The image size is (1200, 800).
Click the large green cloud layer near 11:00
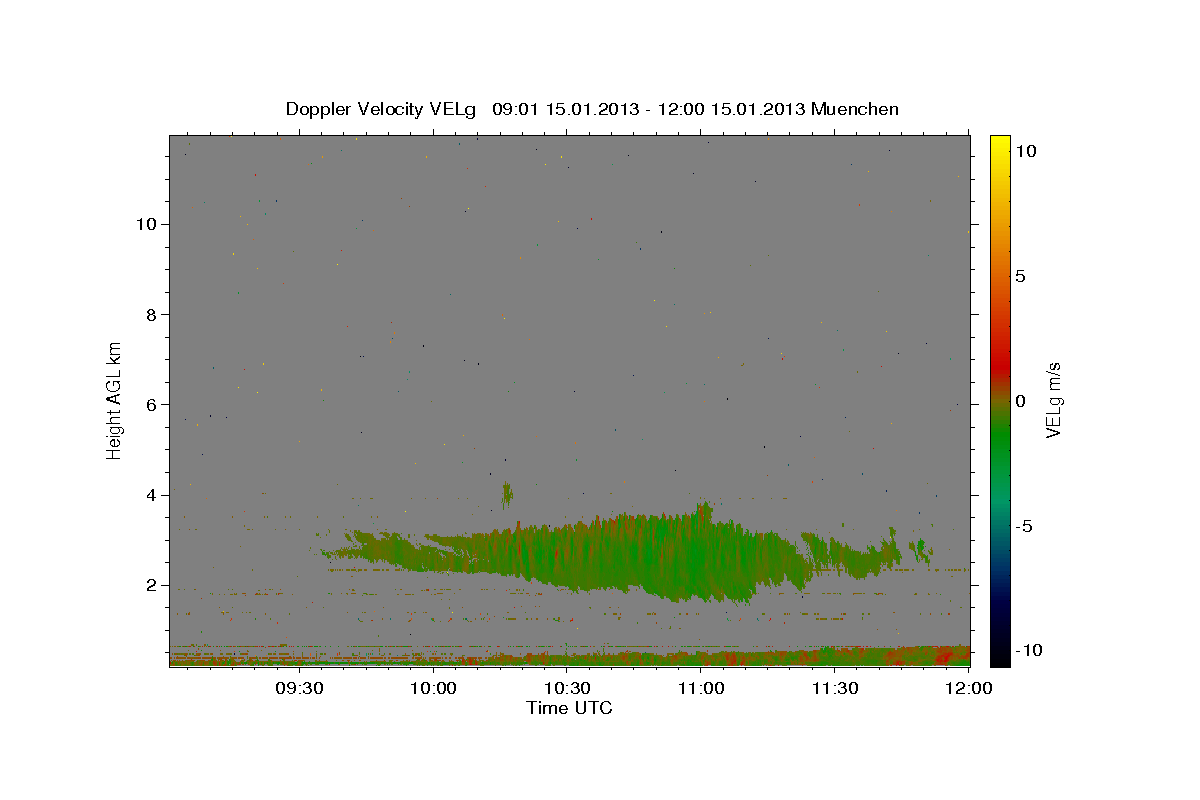click(x=690, y=555)
